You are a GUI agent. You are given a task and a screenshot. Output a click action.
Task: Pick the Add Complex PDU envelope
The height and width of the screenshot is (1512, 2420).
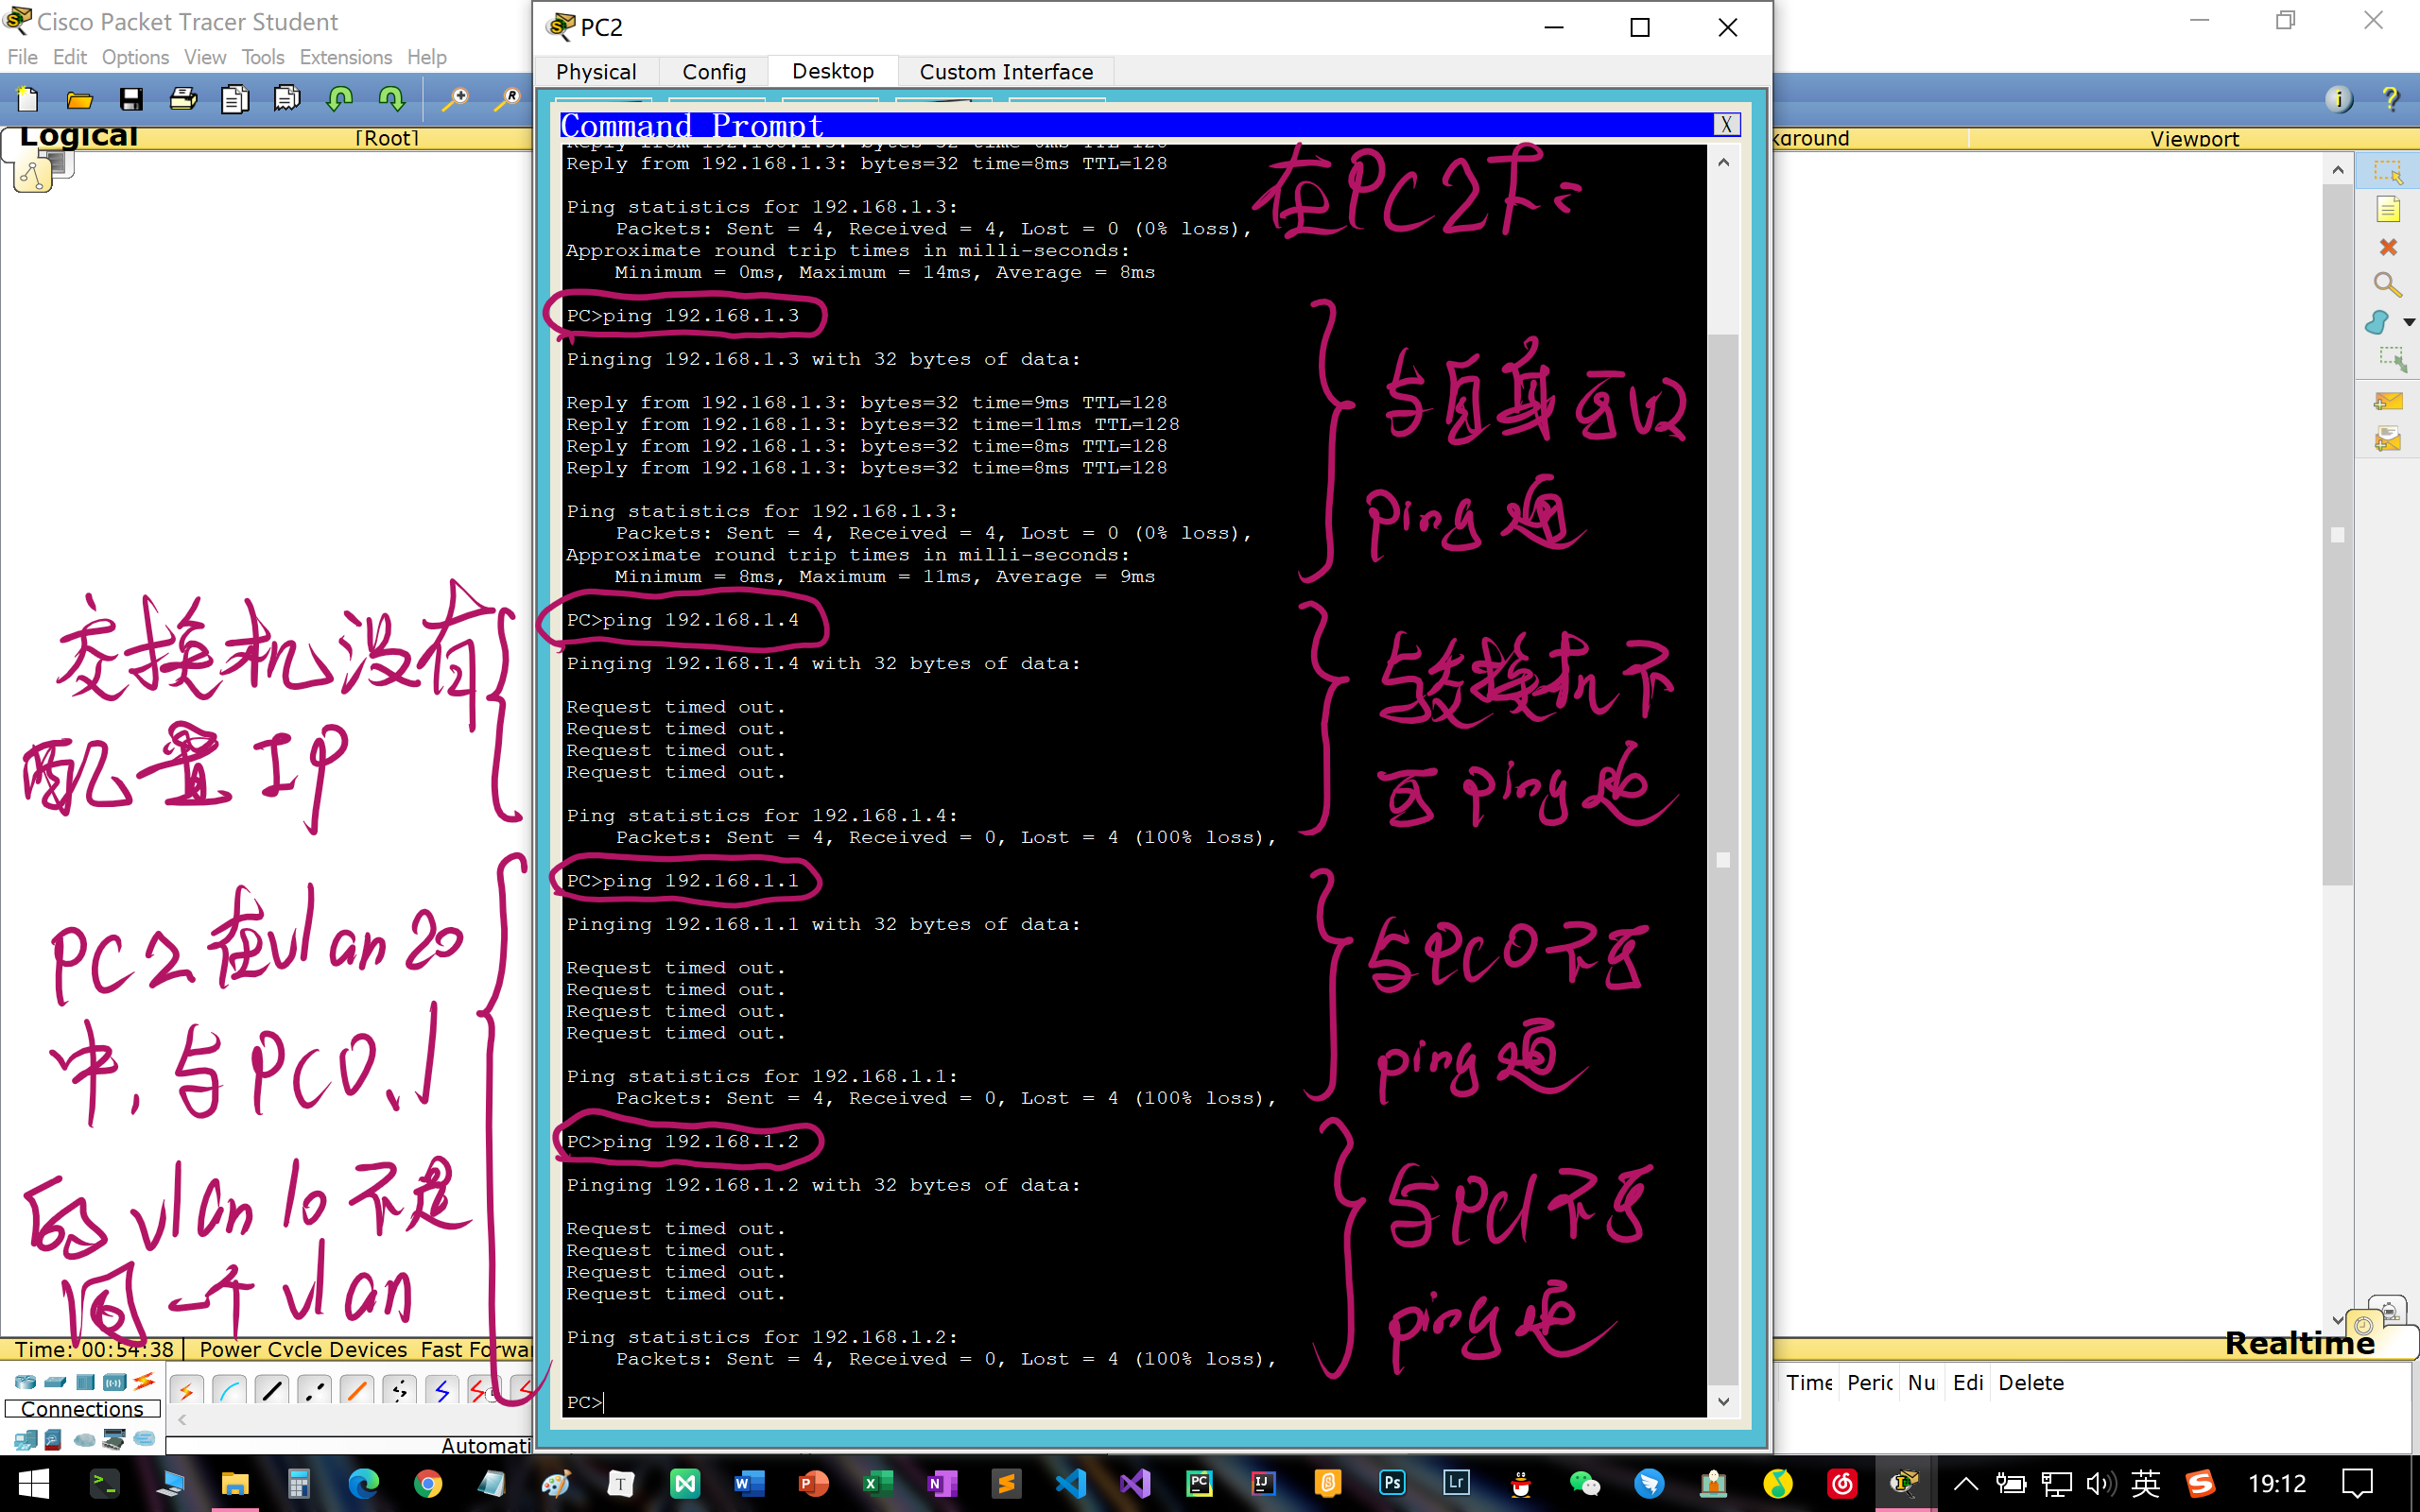[x=2388, y=439]
